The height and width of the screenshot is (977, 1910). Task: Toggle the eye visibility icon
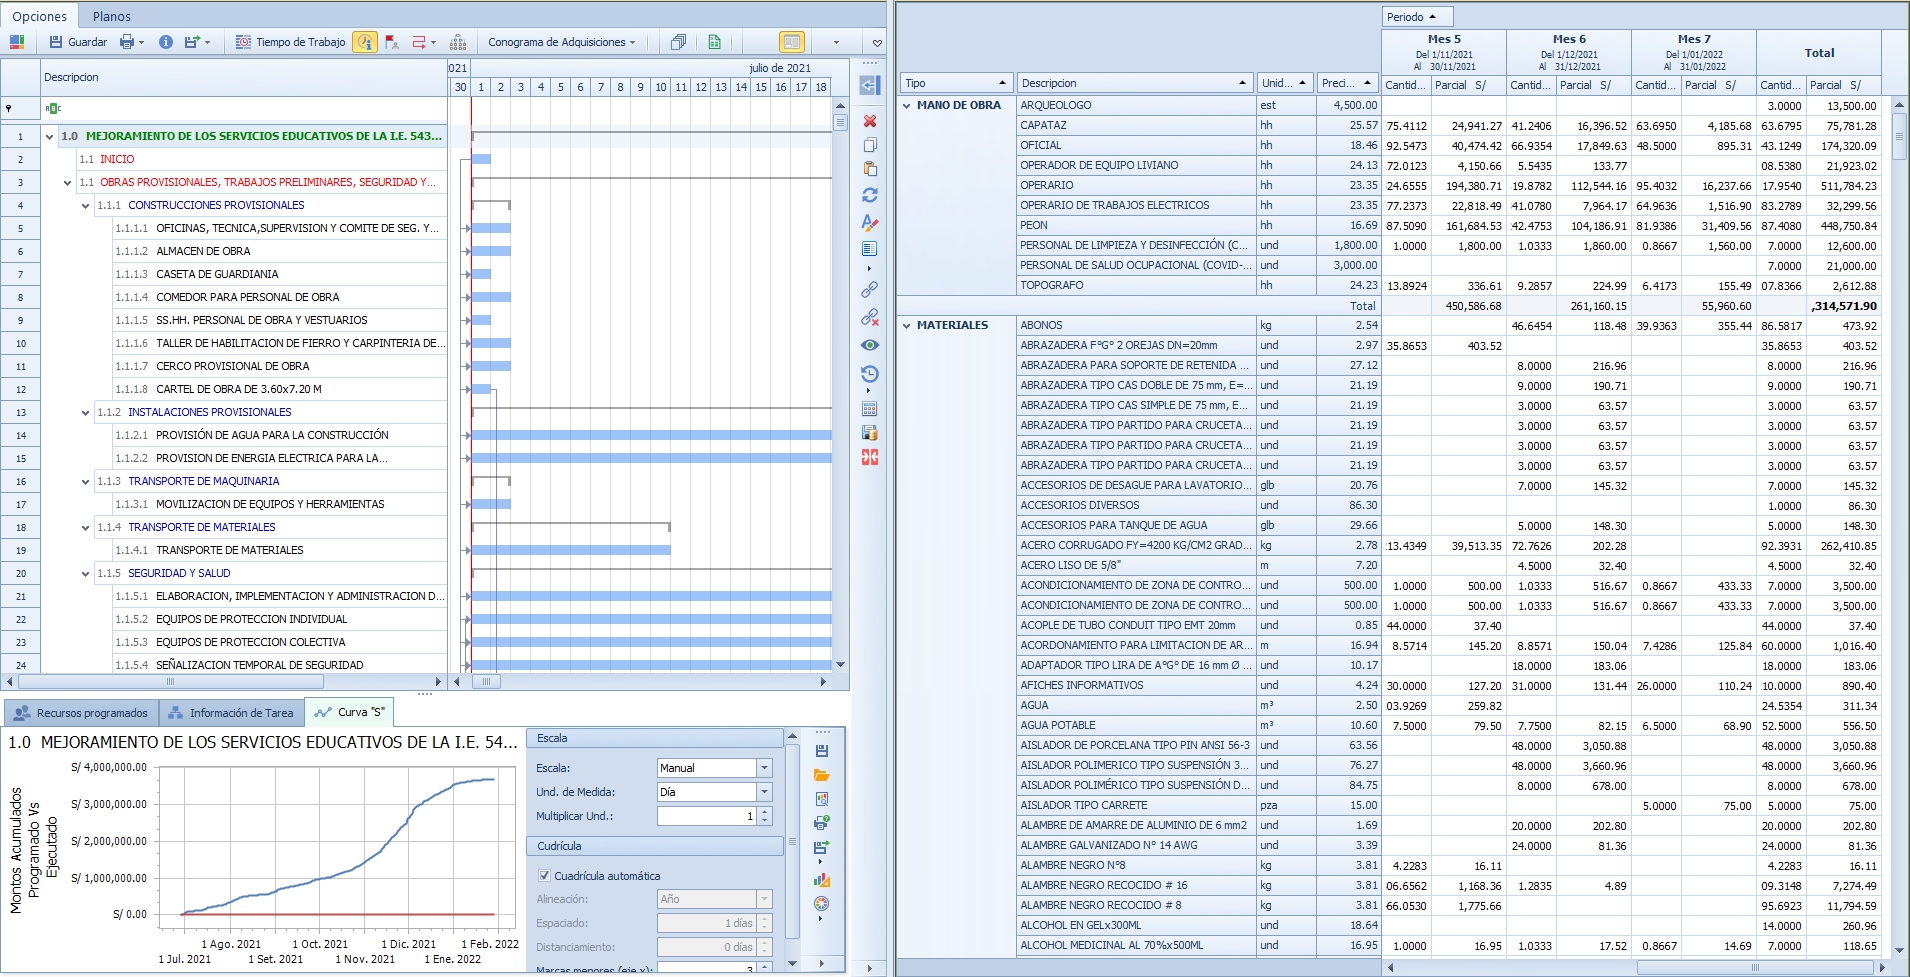click(x=869, y=345)
